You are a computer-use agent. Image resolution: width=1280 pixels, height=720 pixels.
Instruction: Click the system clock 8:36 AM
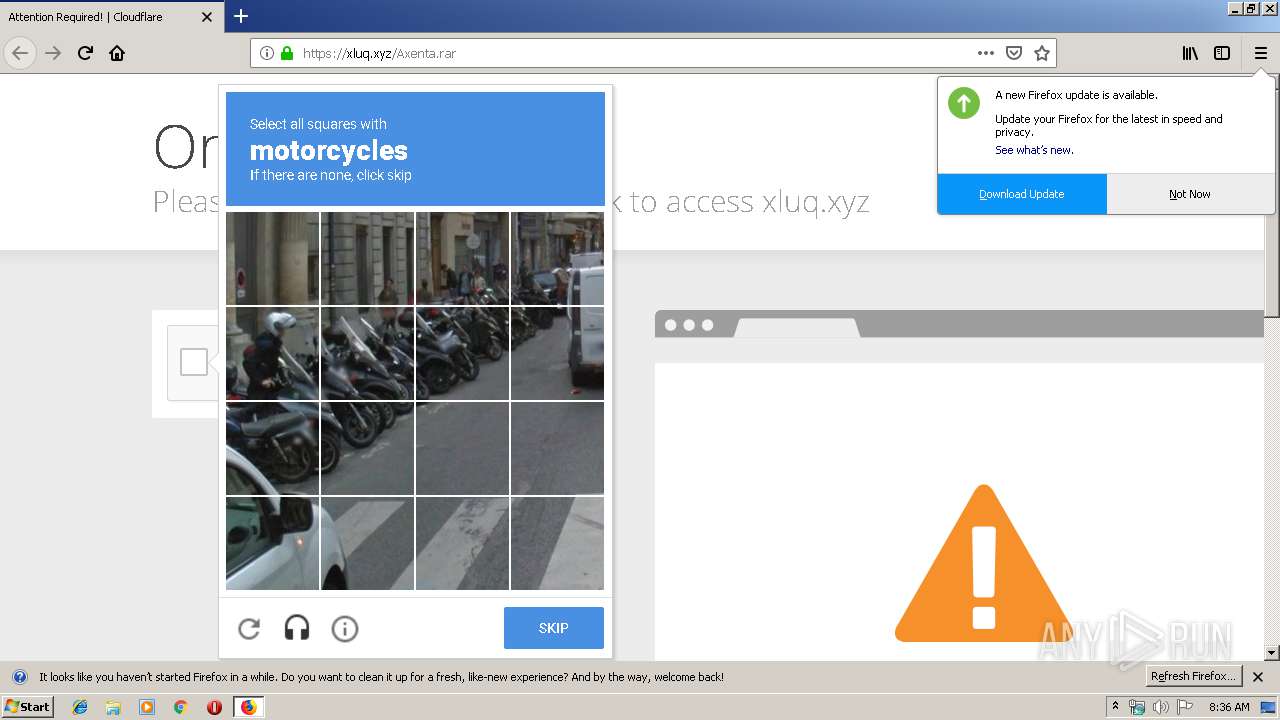[x=1229, y=707]
